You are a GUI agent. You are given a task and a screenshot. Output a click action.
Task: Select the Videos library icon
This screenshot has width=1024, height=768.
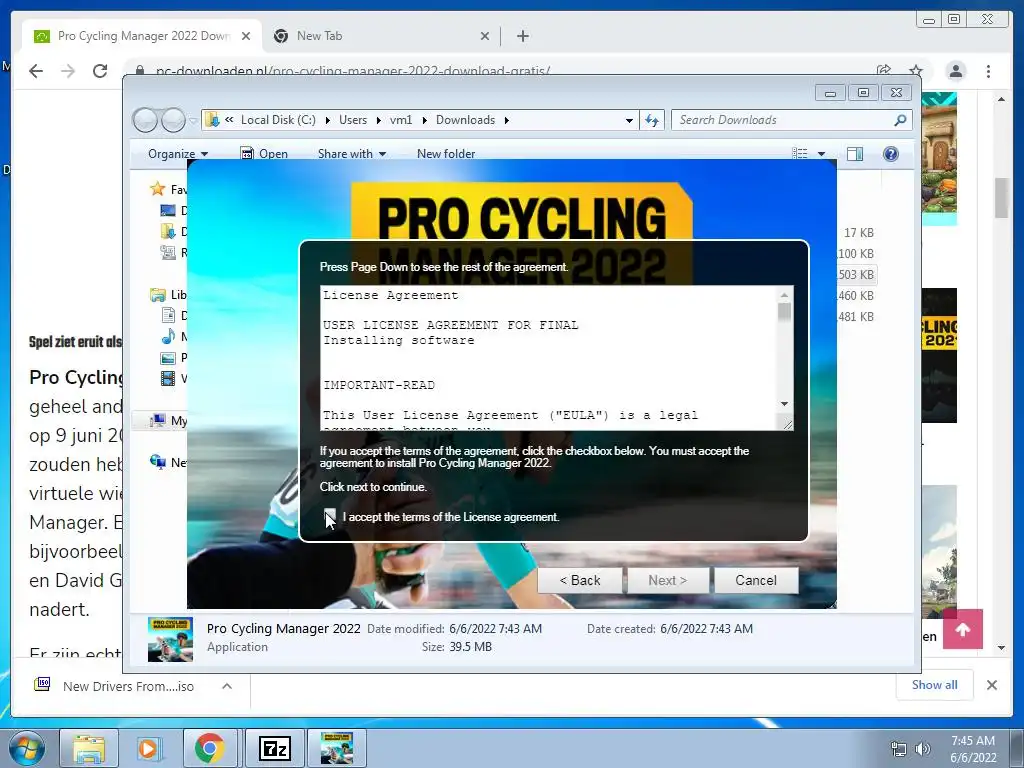pyautogui.click(x=168, y=378)
